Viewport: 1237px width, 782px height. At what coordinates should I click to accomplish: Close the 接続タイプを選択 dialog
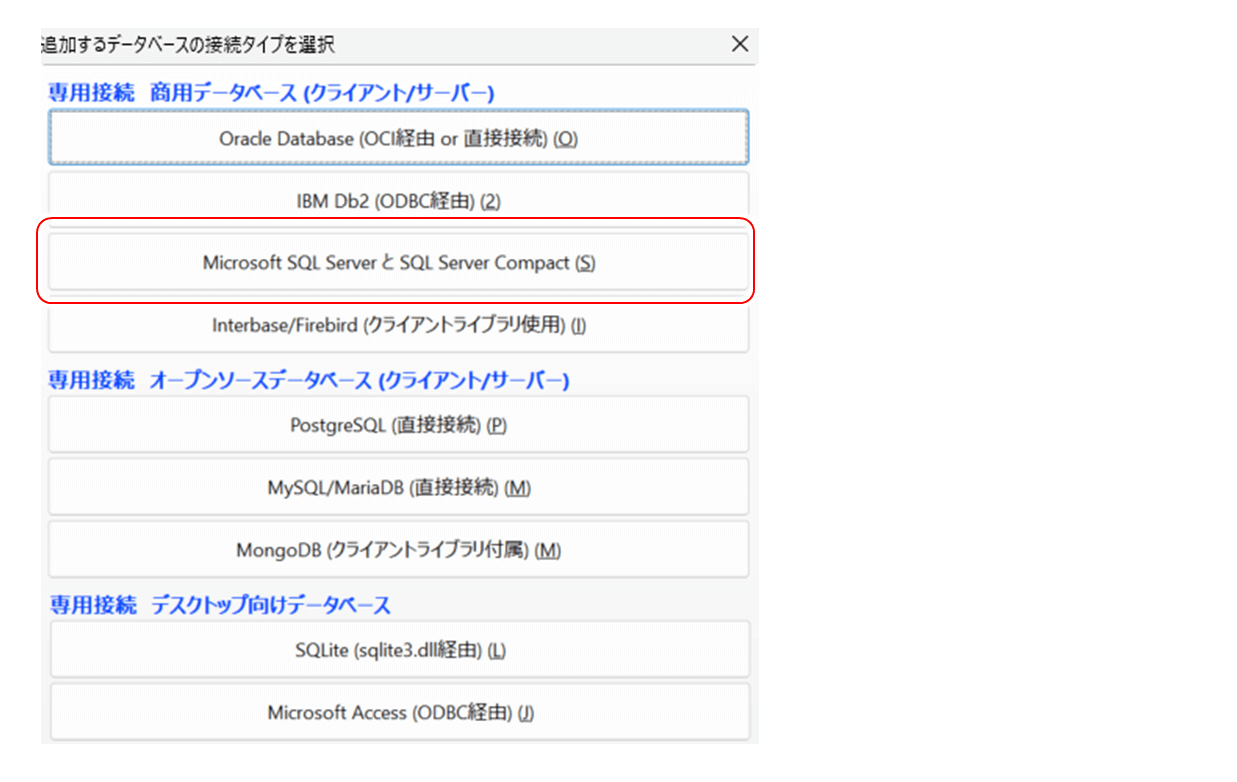(x=740, y=44)
